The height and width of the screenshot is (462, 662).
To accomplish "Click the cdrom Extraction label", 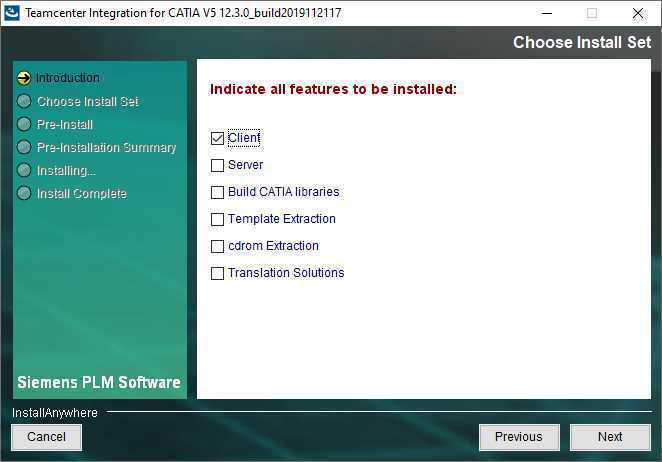I will [274, 246].
